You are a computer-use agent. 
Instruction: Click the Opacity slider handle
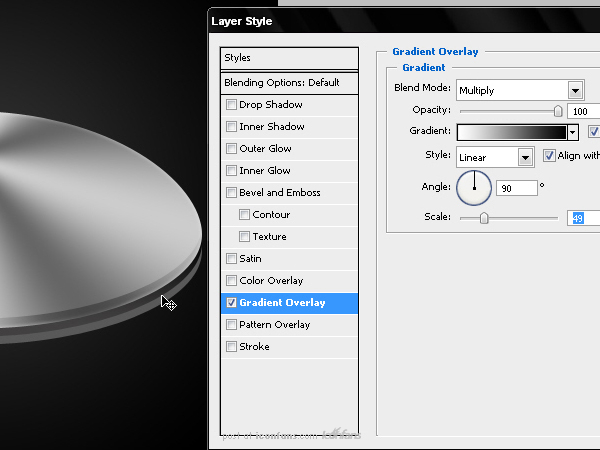click(558, 111)
